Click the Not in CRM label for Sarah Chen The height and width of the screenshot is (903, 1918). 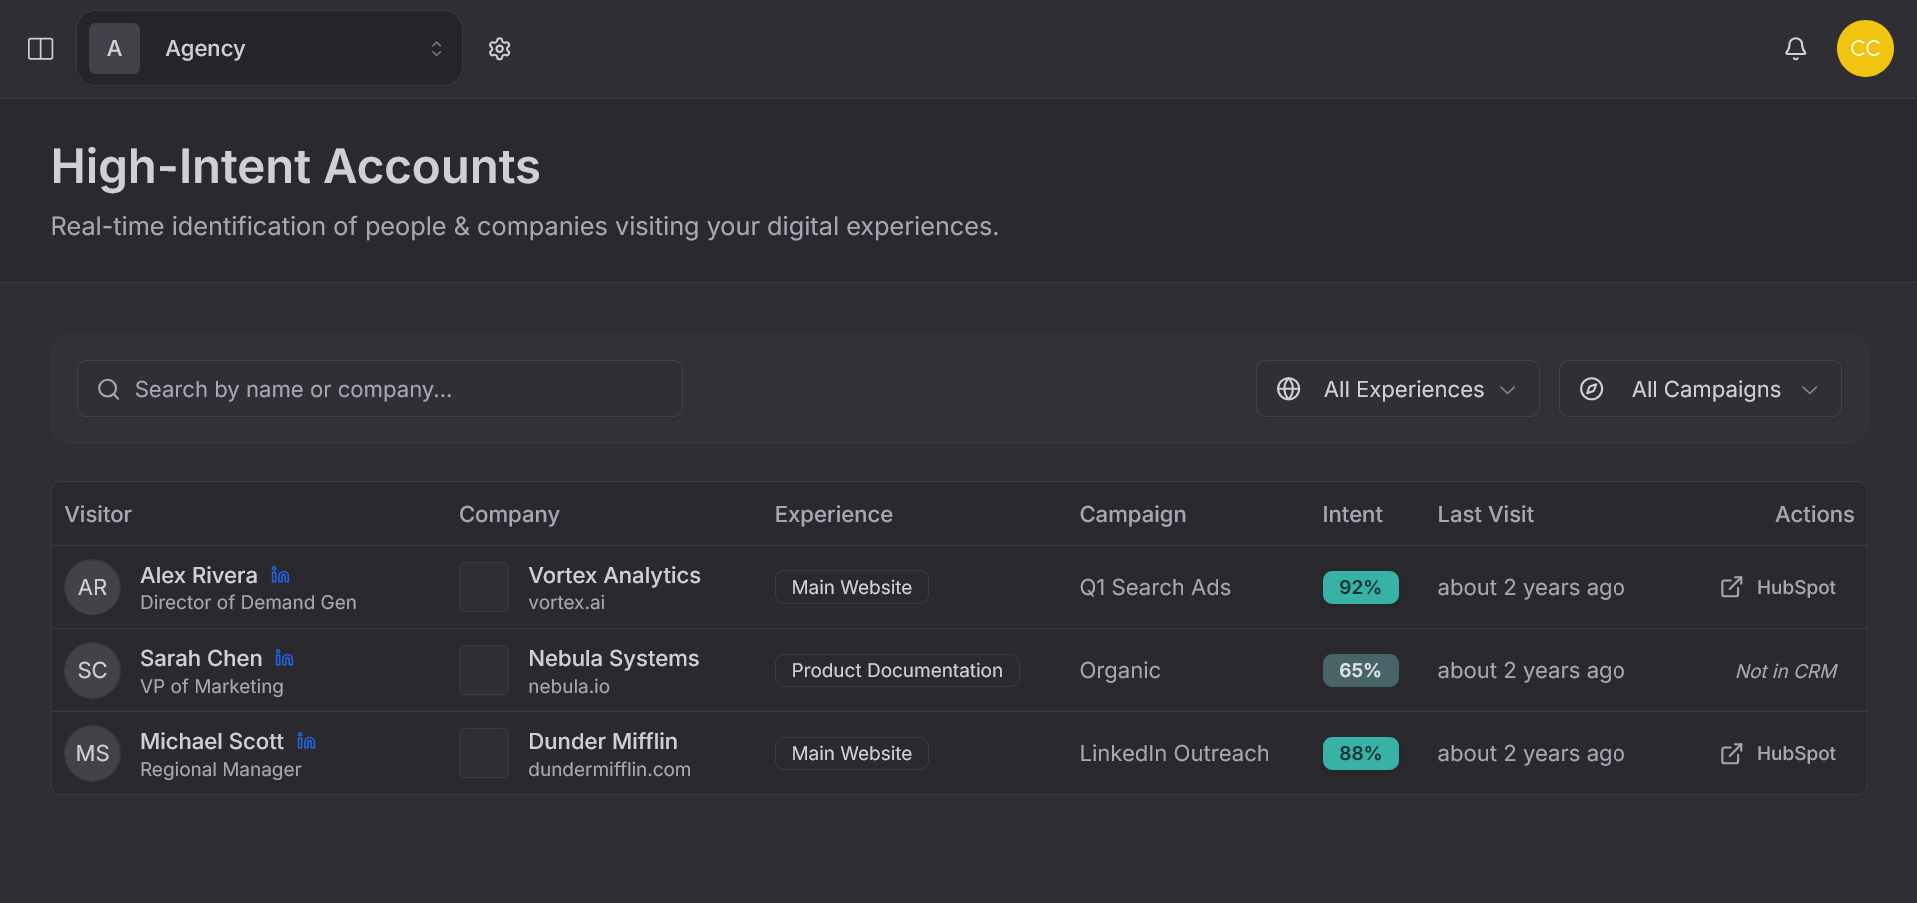(1785, 670)
